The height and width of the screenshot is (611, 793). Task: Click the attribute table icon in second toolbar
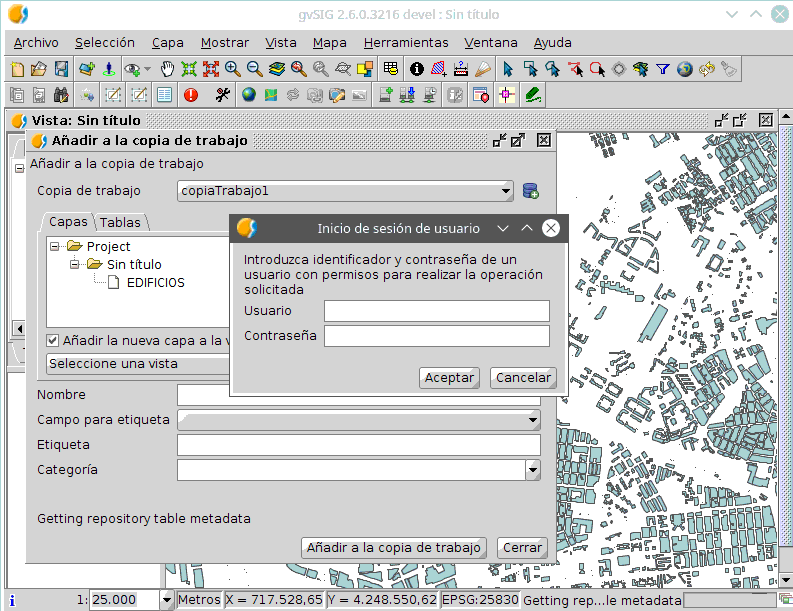(x=164, y=95)
